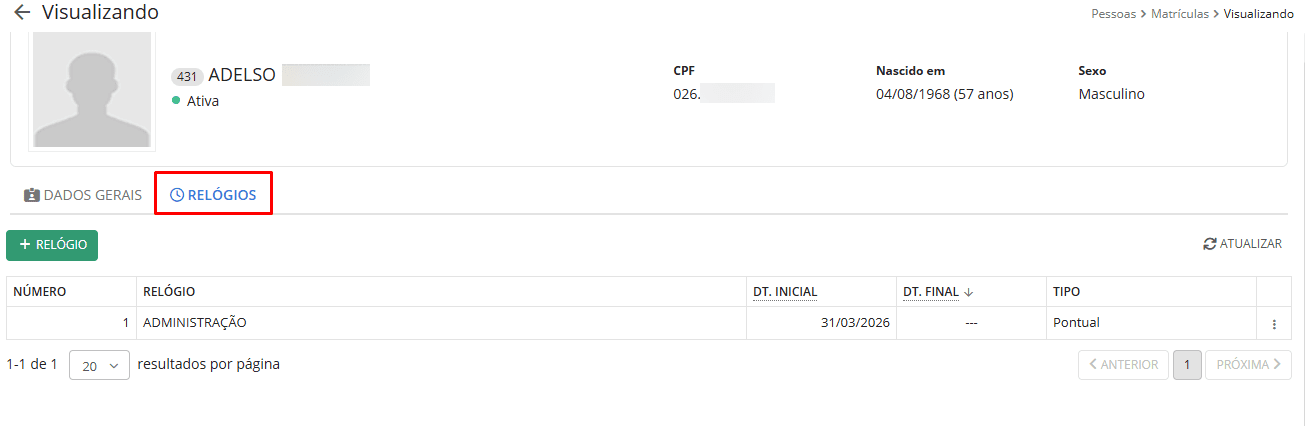
Task: Click the ATUALIZAR refresh button
Action: click(1242, 244)
